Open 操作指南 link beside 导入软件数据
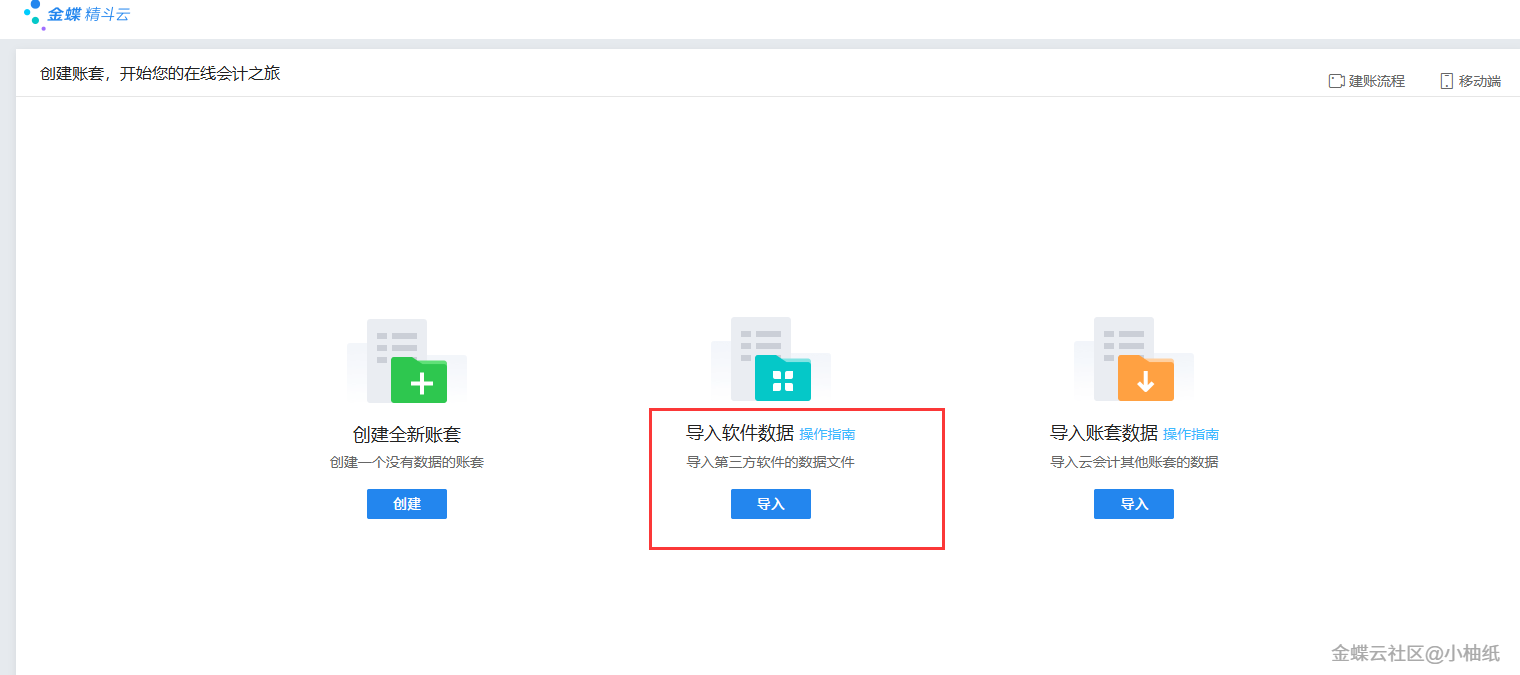1520x675 pixels. [827, 434]
